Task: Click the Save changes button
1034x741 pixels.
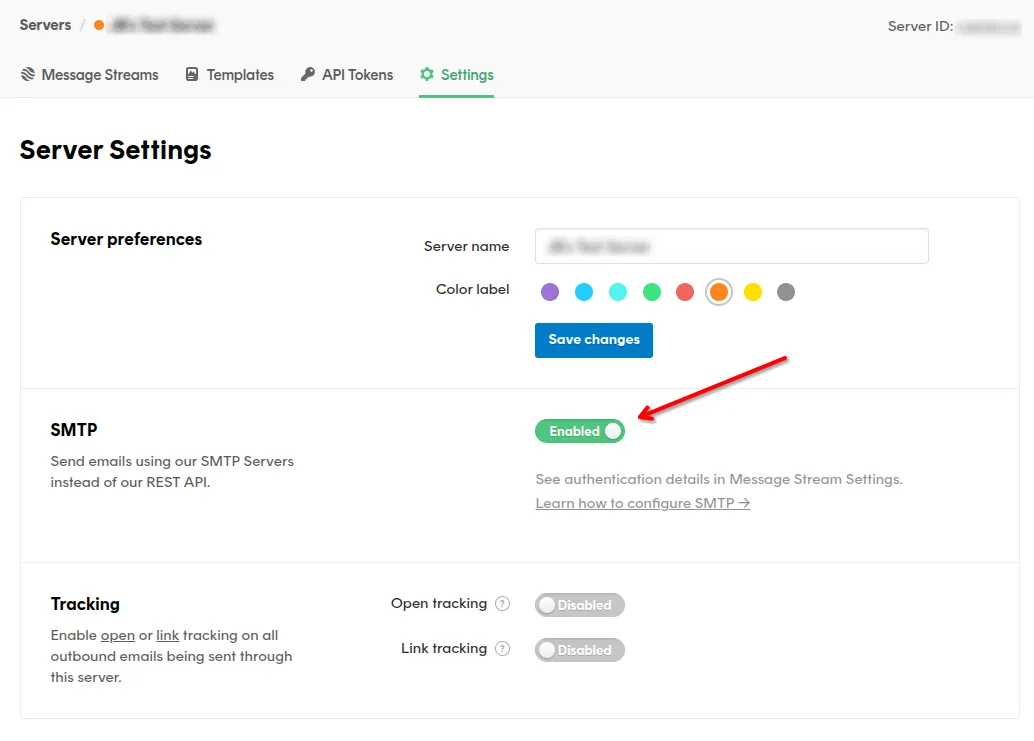Action: pos(593,340)
